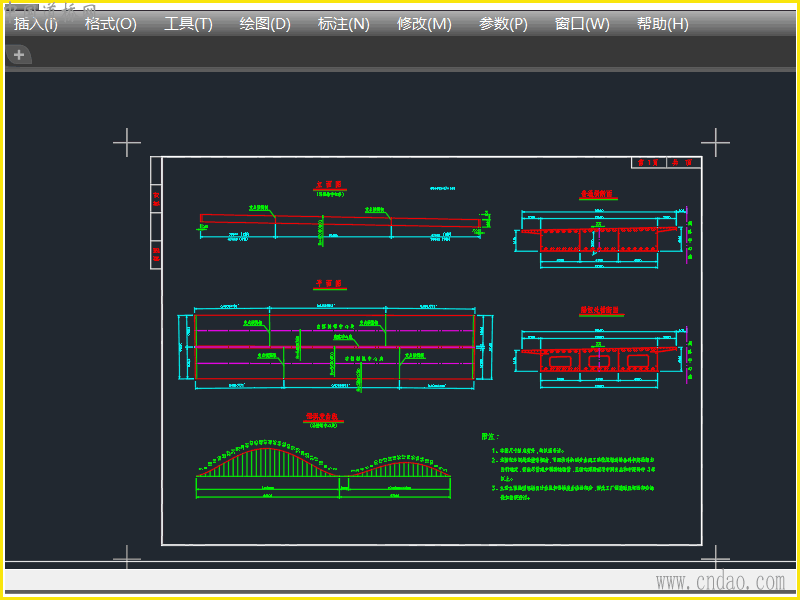The height and width of the screenshot is (600, 800).
Task: Select the lower cross-section with hollow cells
Action: point(598,358)
